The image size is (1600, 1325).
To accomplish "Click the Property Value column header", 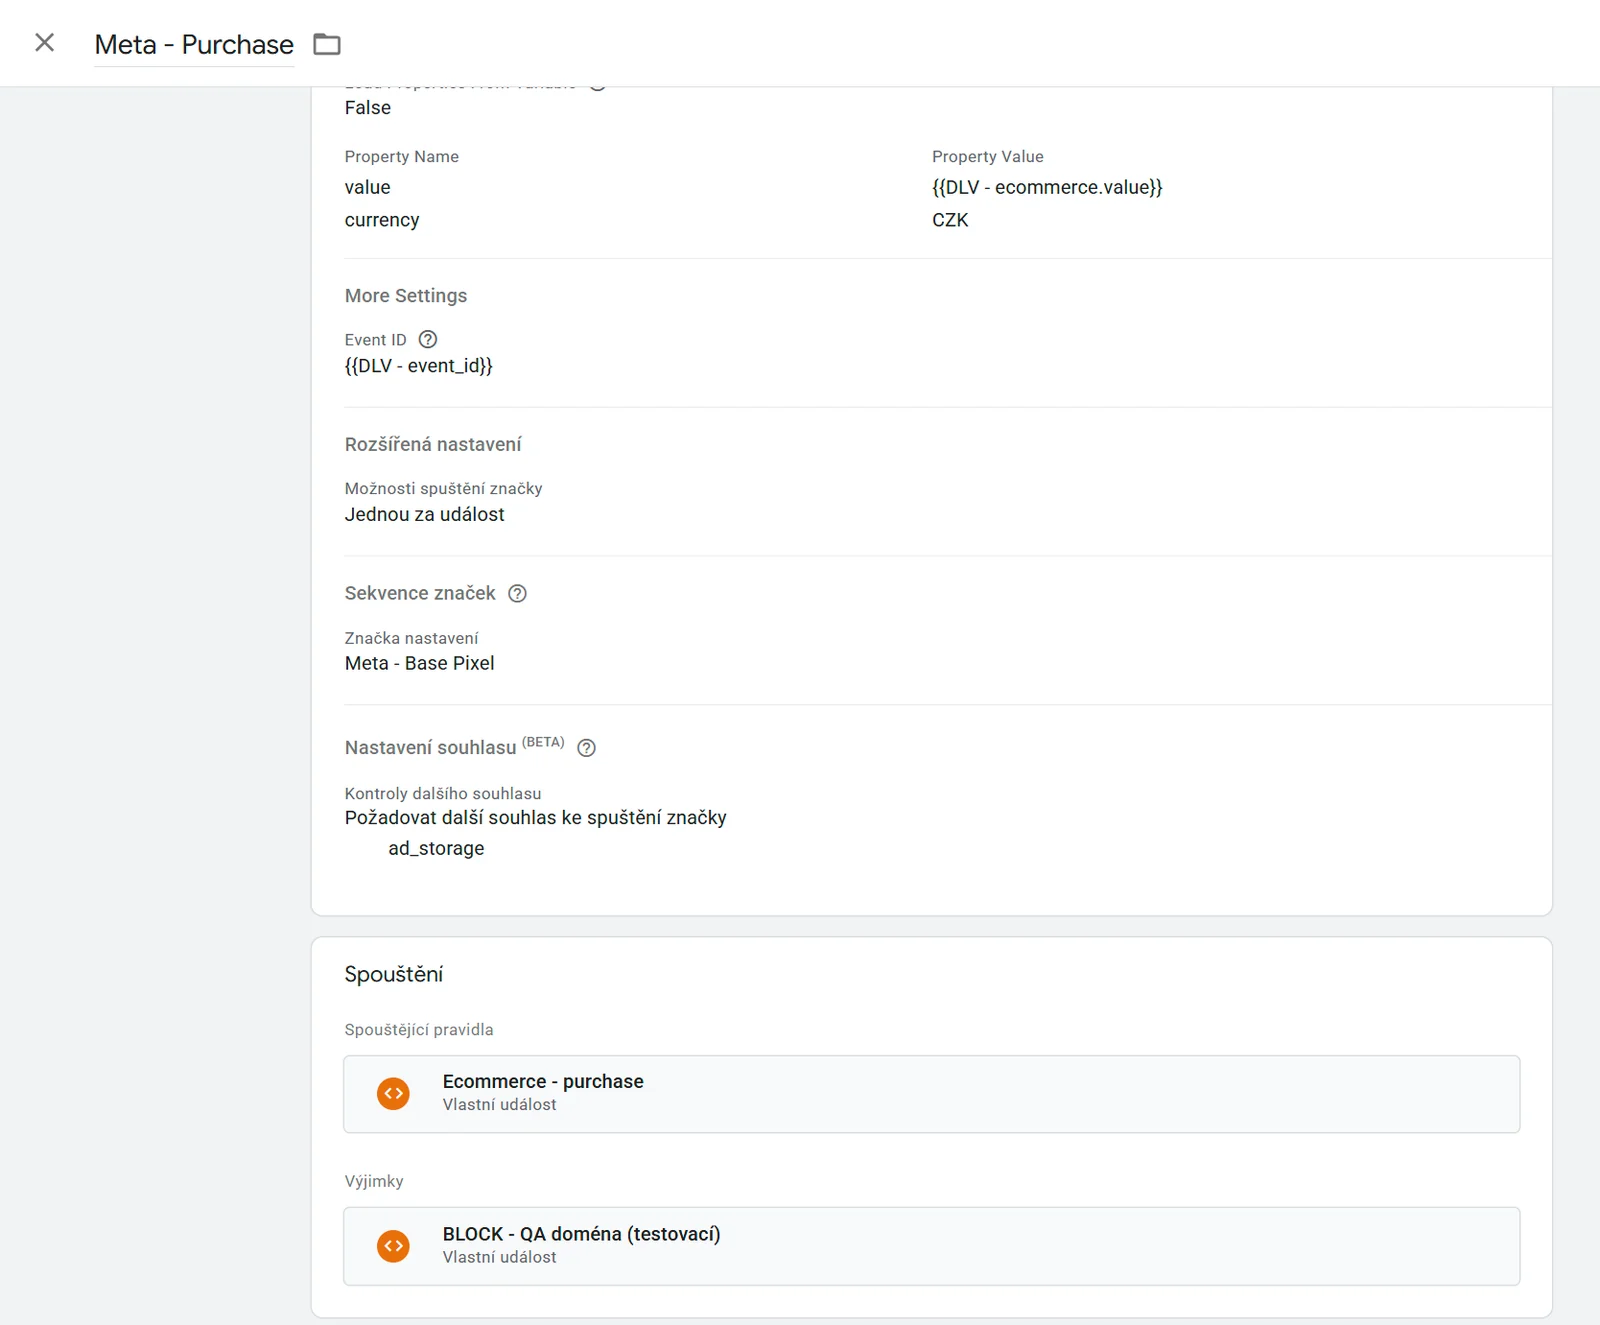I will pos(988,156).
